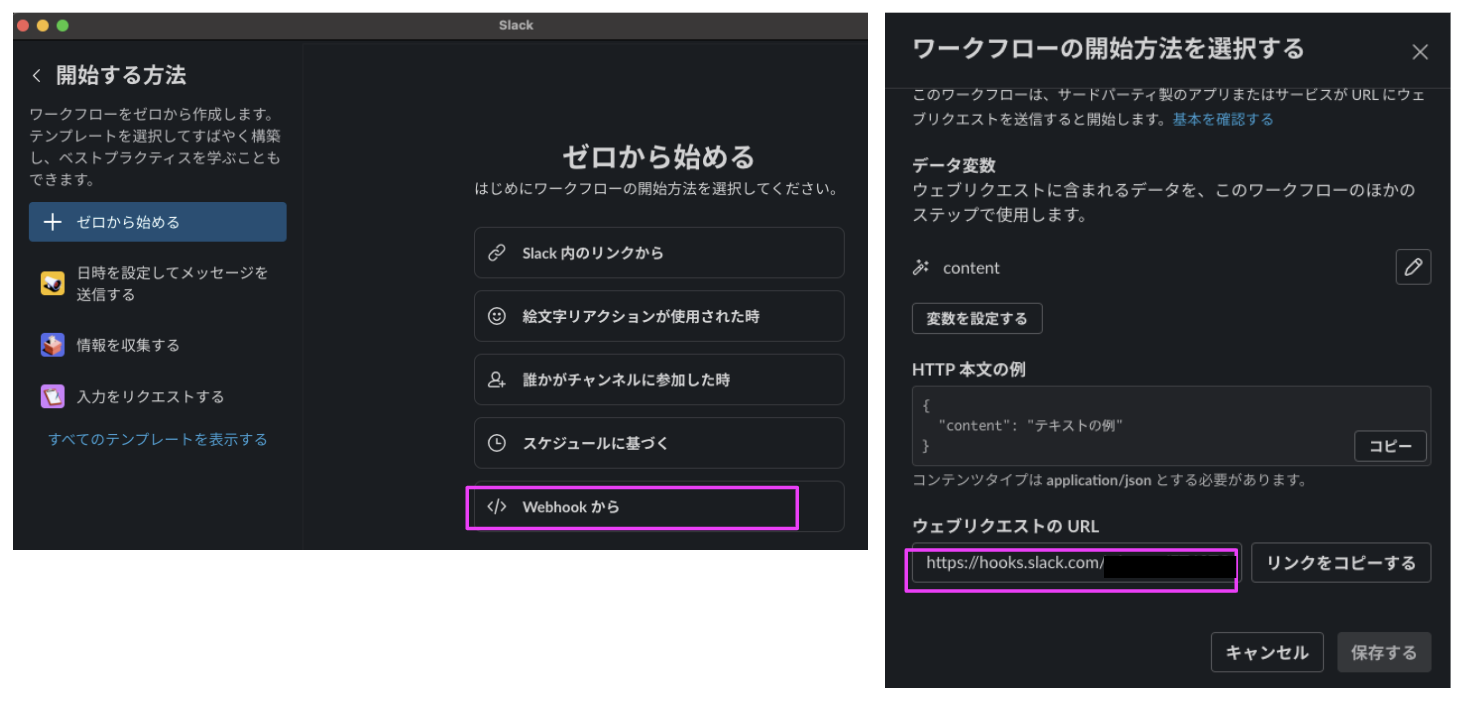Copy the HTTP body example with コピー

[x=1390, y=446]
